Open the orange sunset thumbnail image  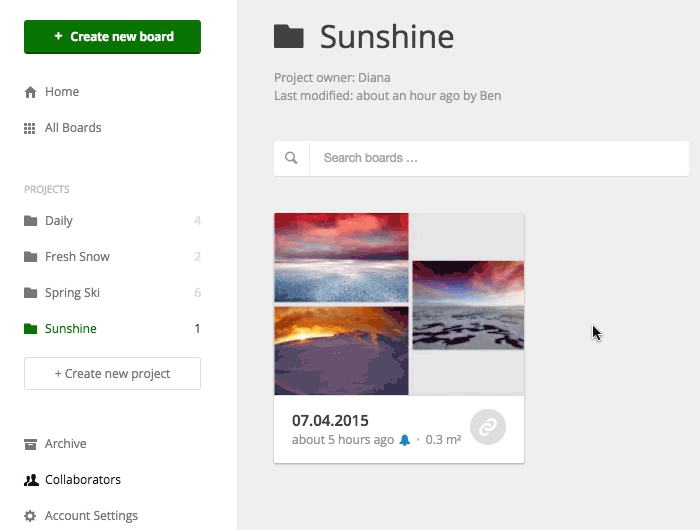coord(342,351)
